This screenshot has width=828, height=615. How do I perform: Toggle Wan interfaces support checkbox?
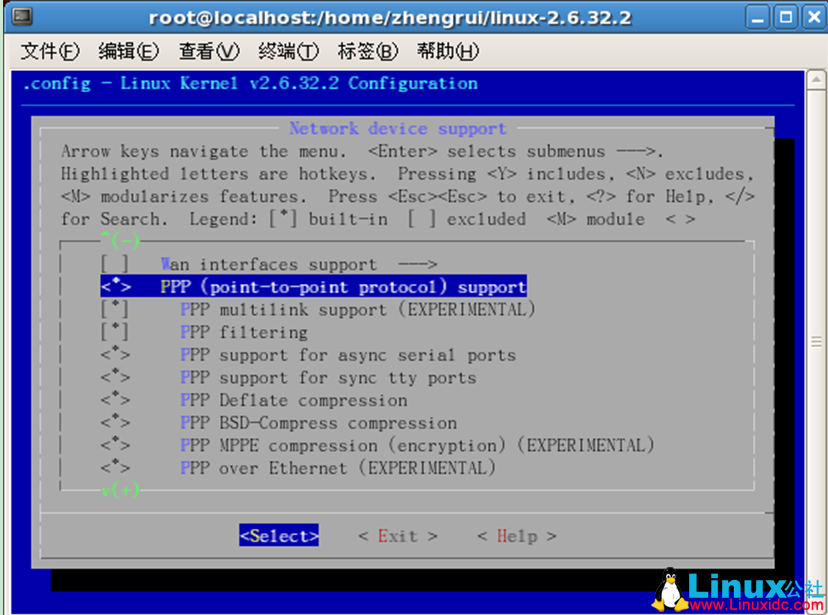115,264
